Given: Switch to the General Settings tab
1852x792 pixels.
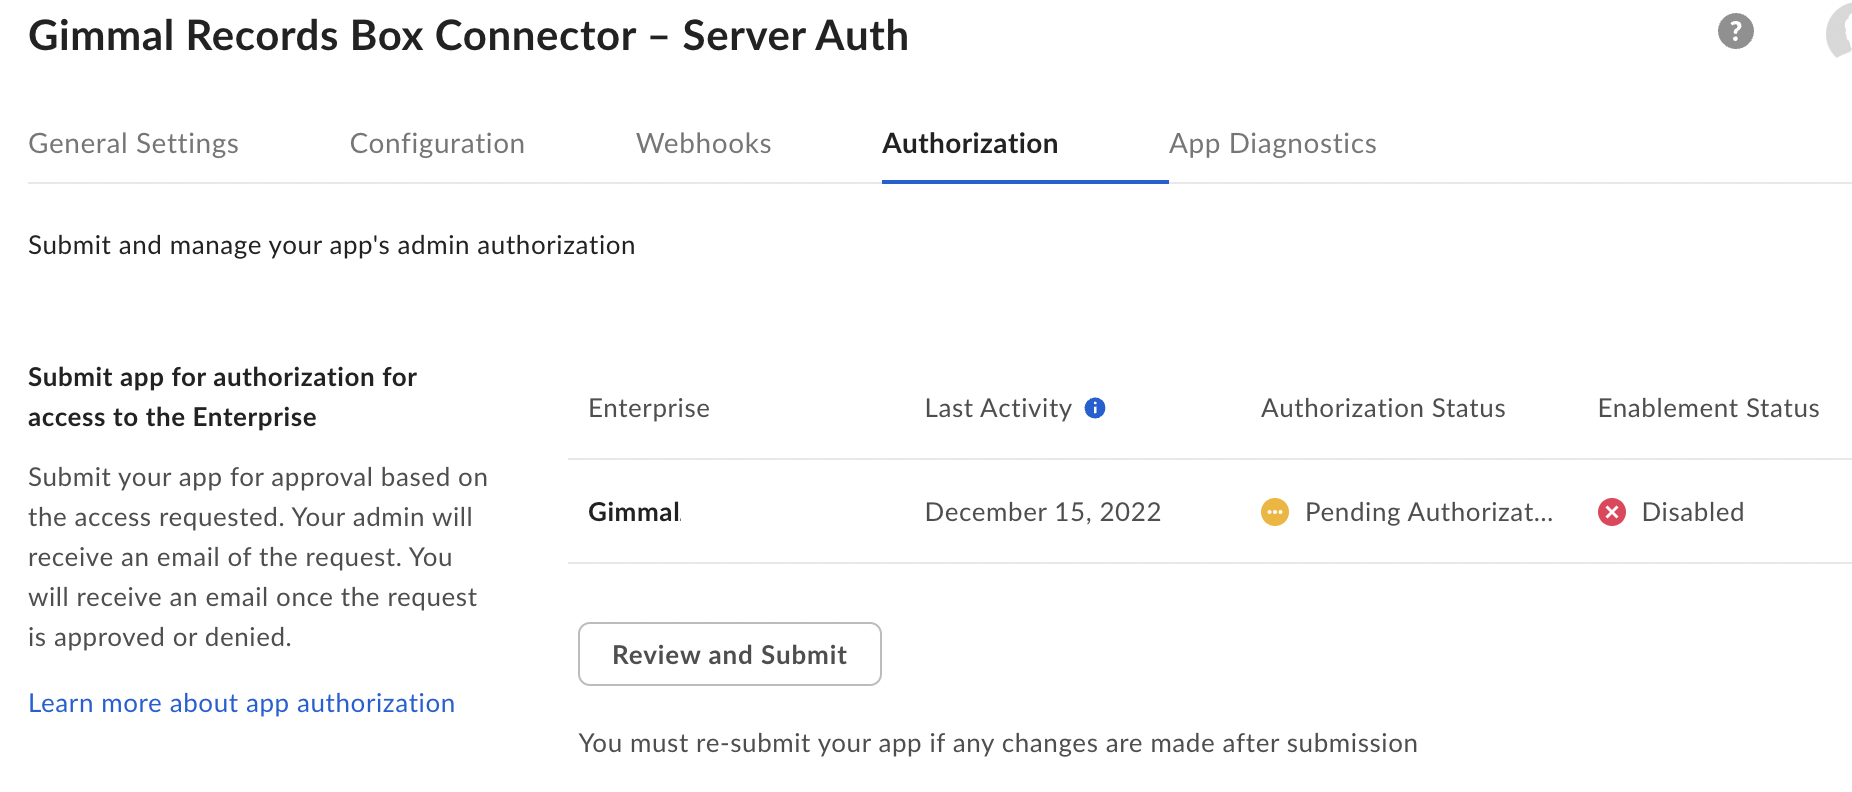Looking at the screenshot, I should point(133,144).
